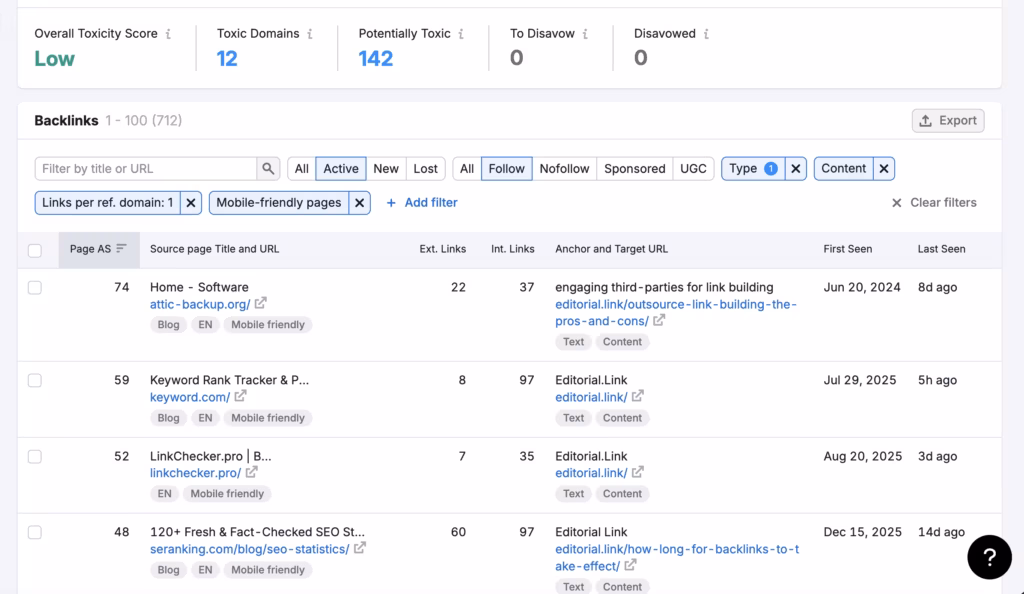
Task: Select the checkbox beside the attic-backup.org row
Action: (x=35, y=287)
